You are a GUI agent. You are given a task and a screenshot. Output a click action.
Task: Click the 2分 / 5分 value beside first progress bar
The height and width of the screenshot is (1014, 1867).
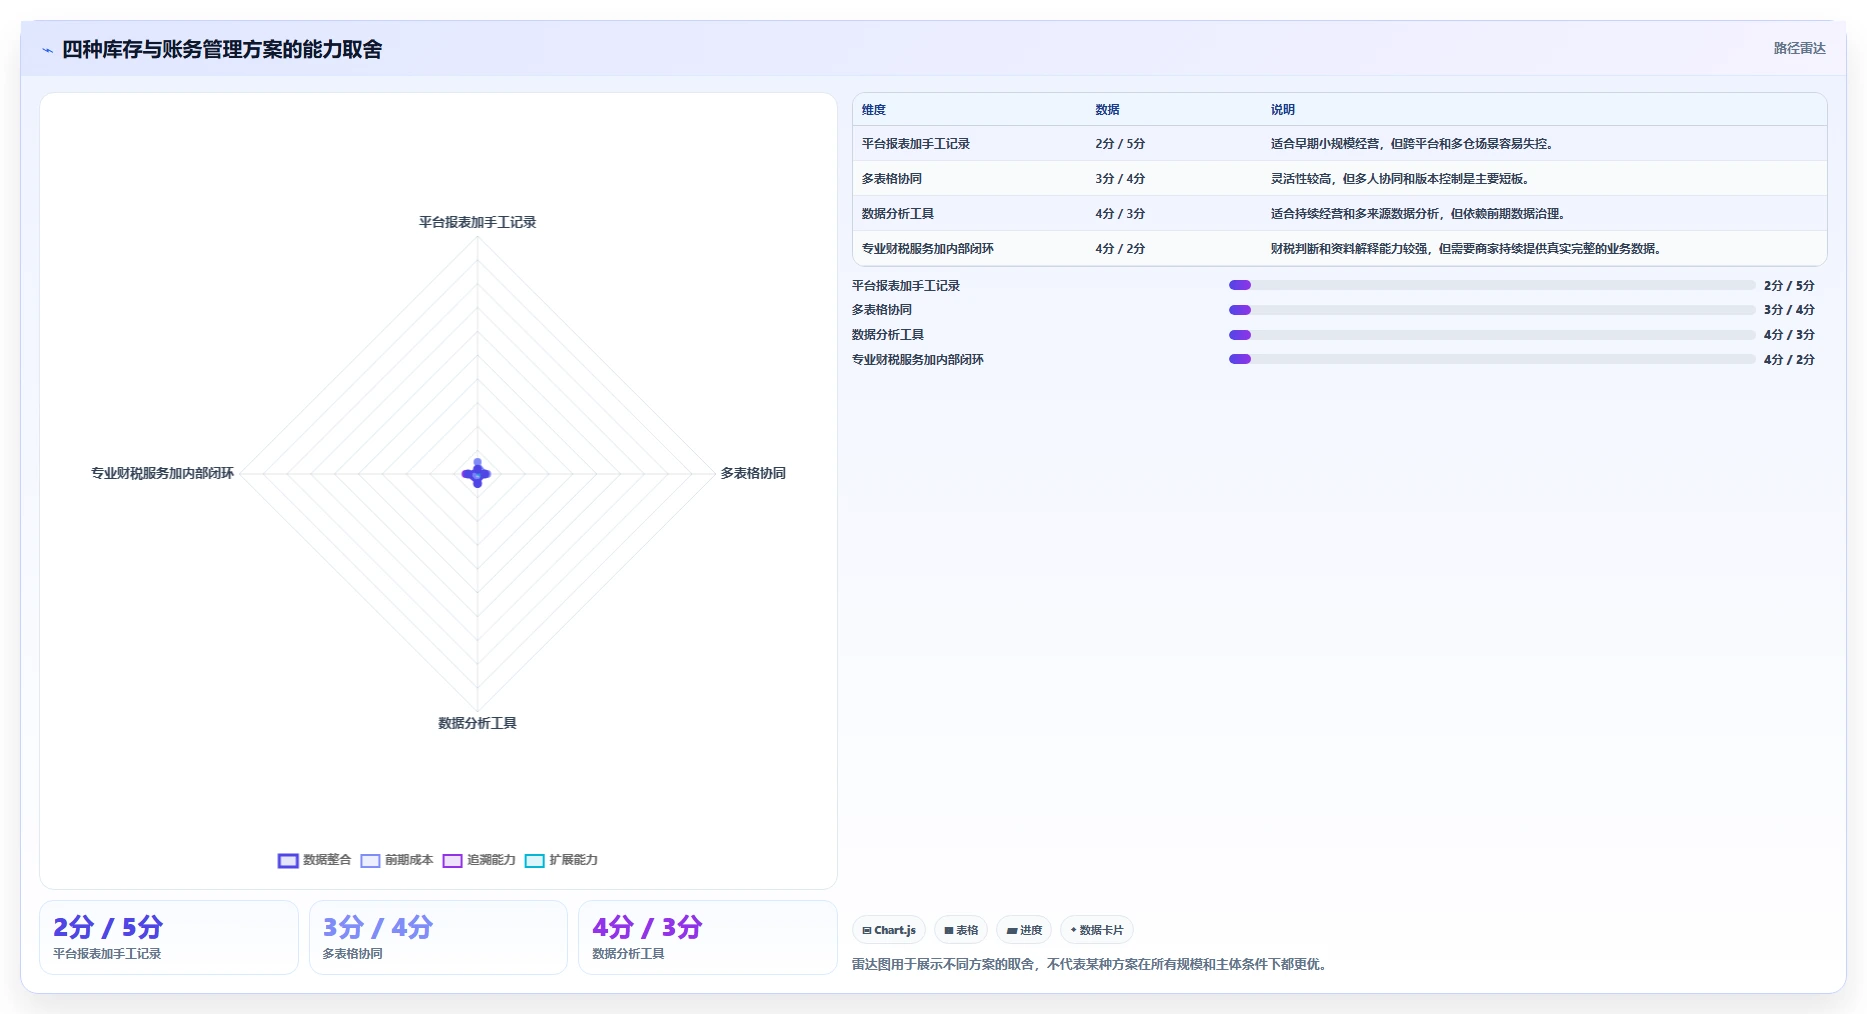click(x=1789, y=286)
